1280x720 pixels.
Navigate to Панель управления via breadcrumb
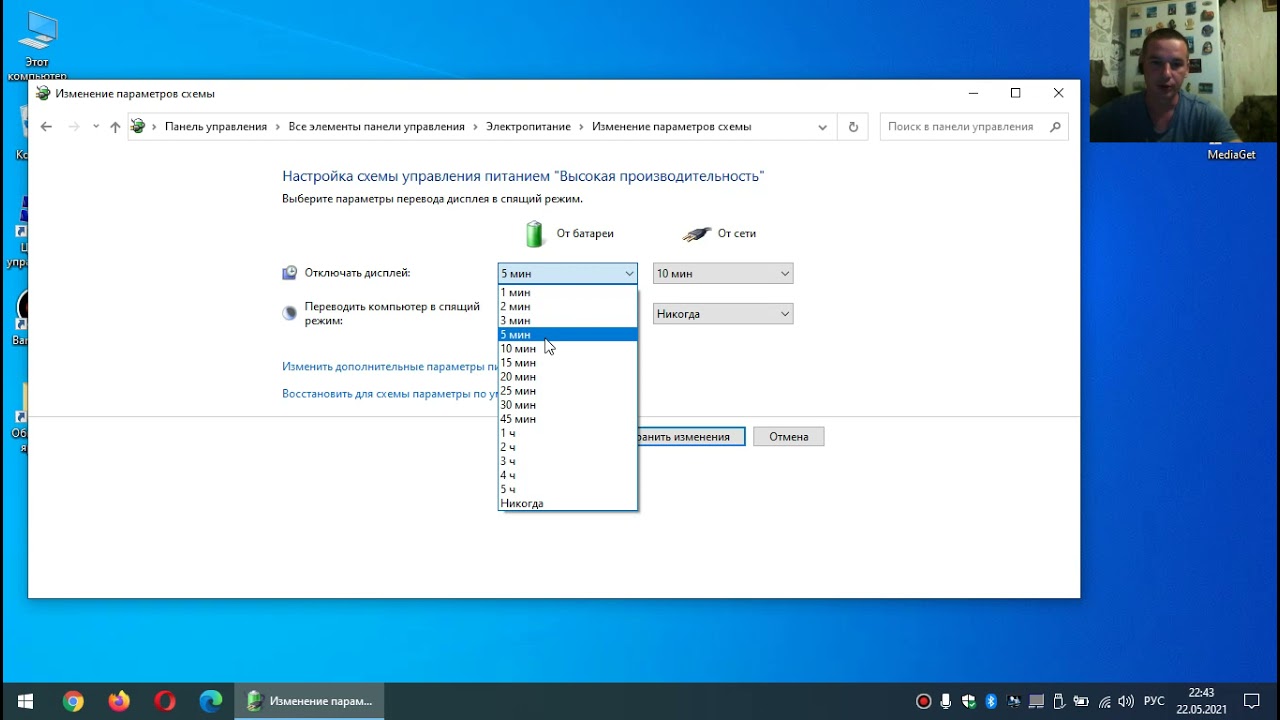pos(220,126)
